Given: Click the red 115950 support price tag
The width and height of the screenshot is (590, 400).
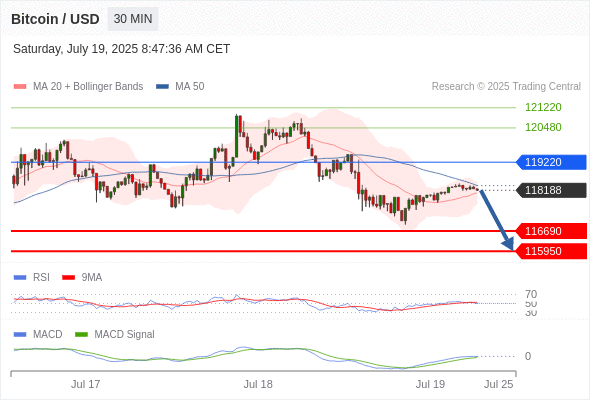Looking at the screenshot, I should (x=551, y=251).
